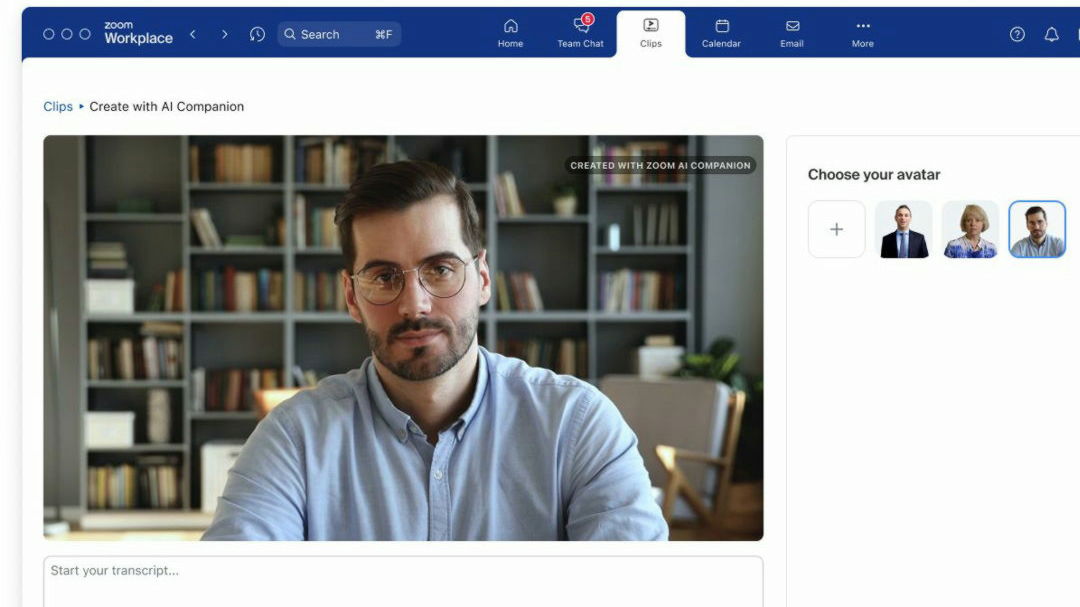Expand the More menu

862,33
